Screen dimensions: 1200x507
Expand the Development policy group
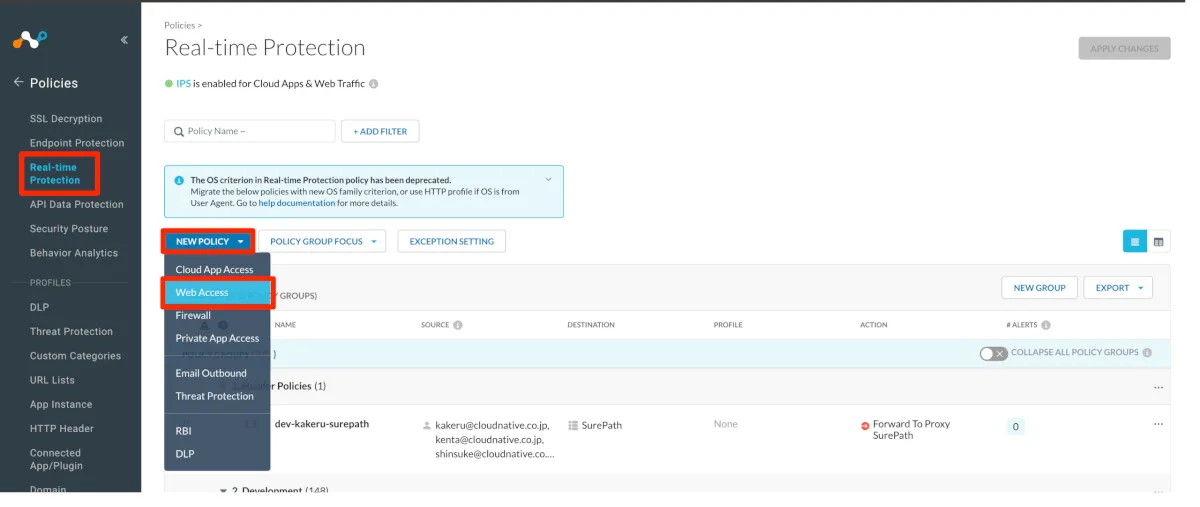click(x=223, y=491)
